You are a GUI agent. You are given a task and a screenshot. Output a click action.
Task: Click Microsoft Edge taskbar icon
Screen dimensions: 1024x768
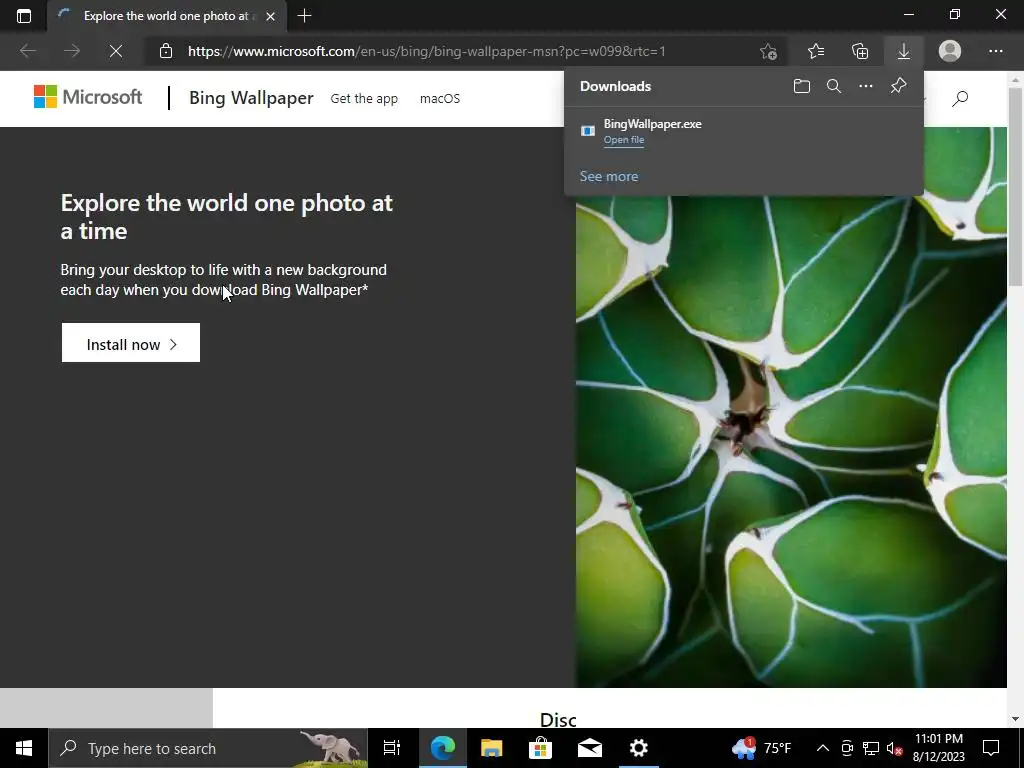(442, 748)
